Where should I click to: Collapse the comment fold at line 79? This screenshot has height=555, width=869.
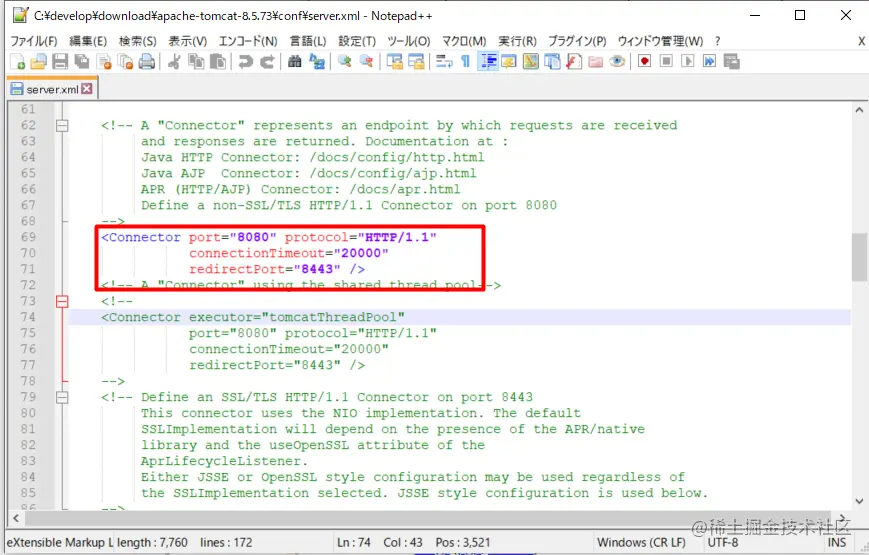point(62,398)
